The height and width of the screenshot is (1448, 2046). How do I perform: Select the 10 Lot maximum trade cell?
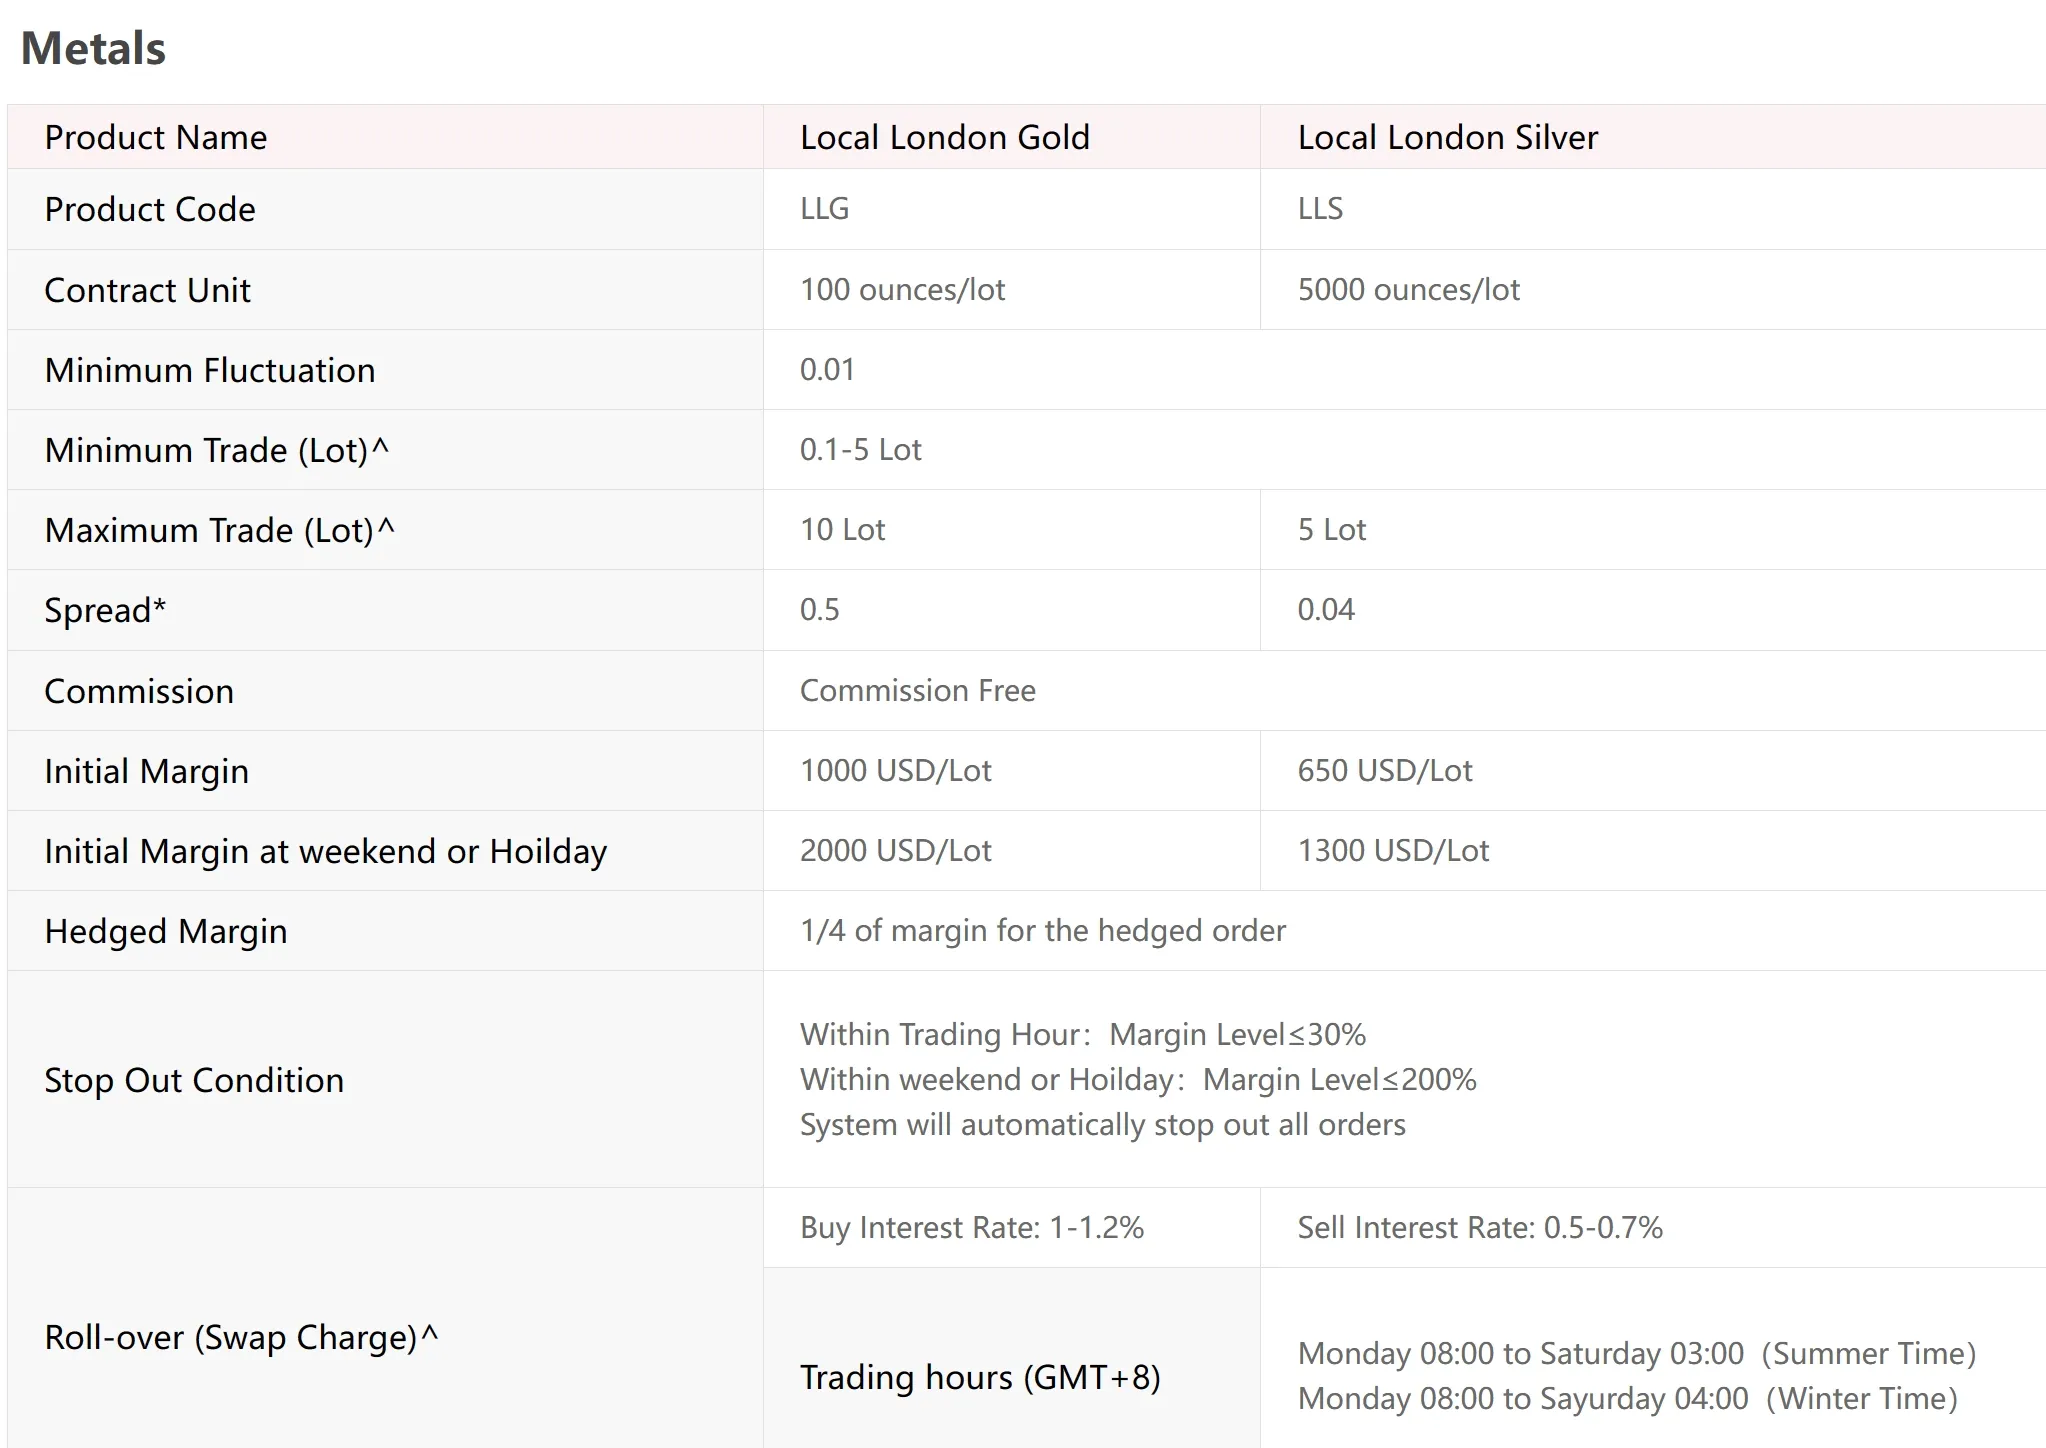[1011, 530]
